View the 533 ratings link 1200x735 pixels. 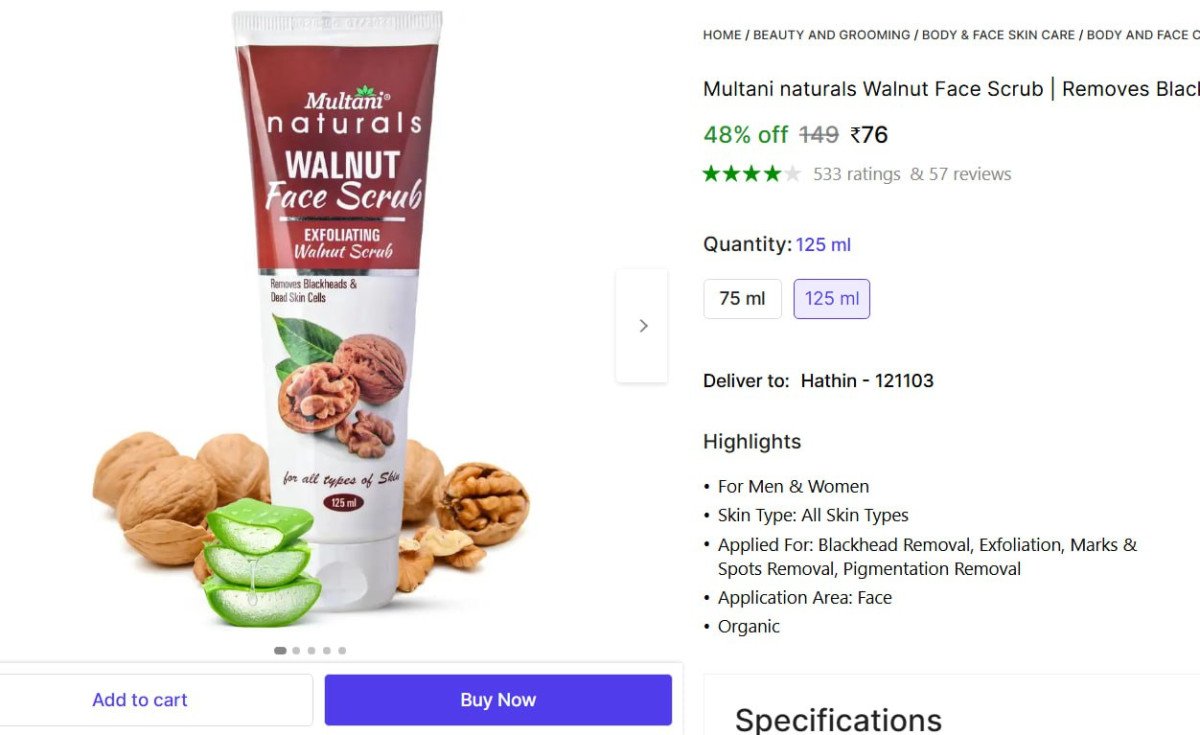857,174
